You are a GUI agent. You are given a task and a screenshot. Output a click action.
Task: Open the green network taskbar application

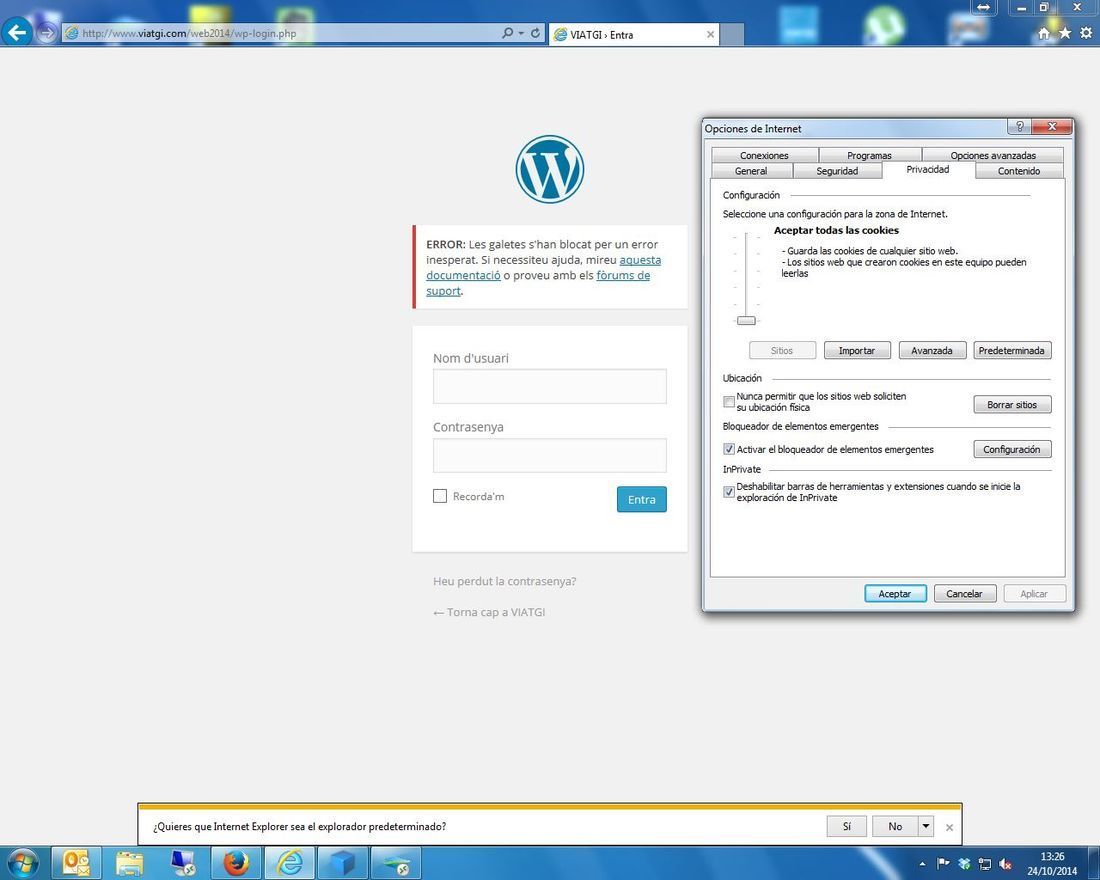(396, 862)
